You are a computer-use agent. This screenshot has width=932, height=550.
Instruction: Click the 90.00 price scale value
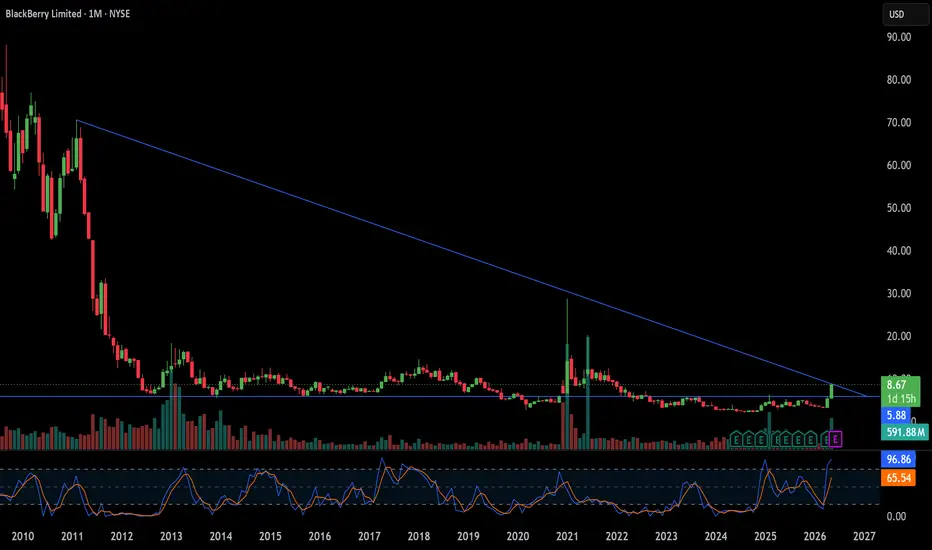click(899, 37)
